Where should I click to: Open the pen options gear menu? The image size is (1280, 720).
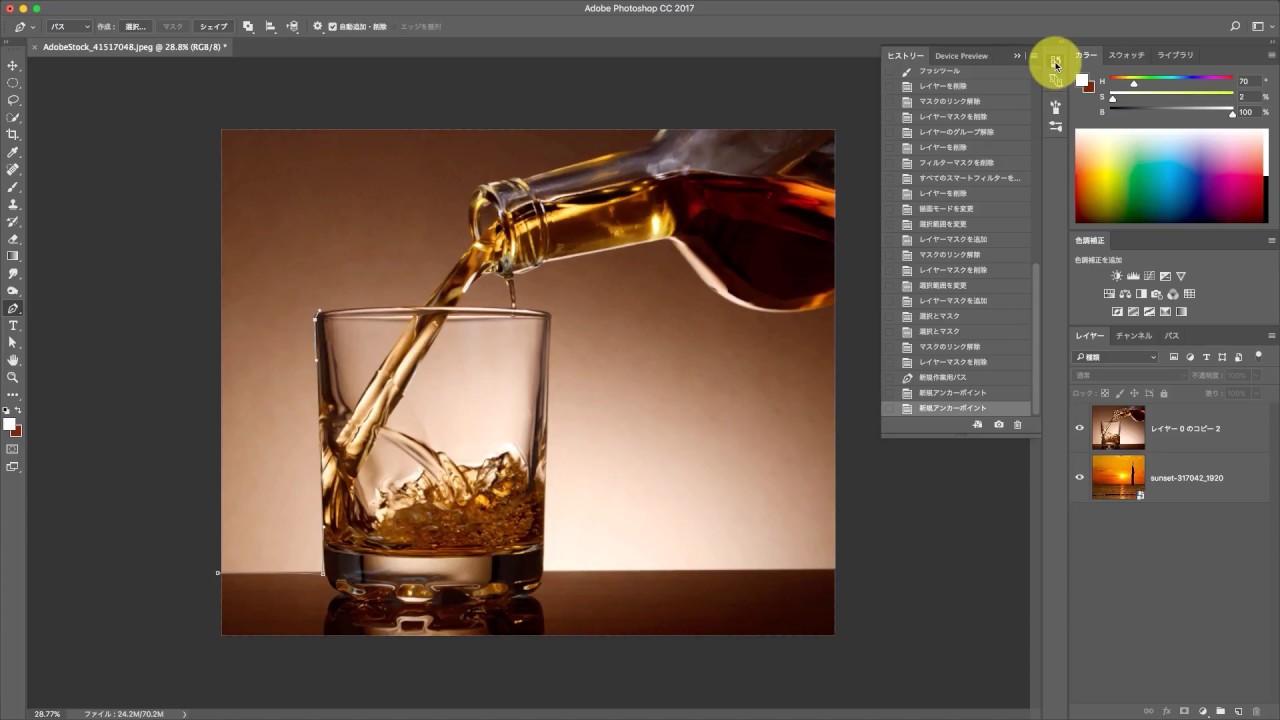pos(318,26)
